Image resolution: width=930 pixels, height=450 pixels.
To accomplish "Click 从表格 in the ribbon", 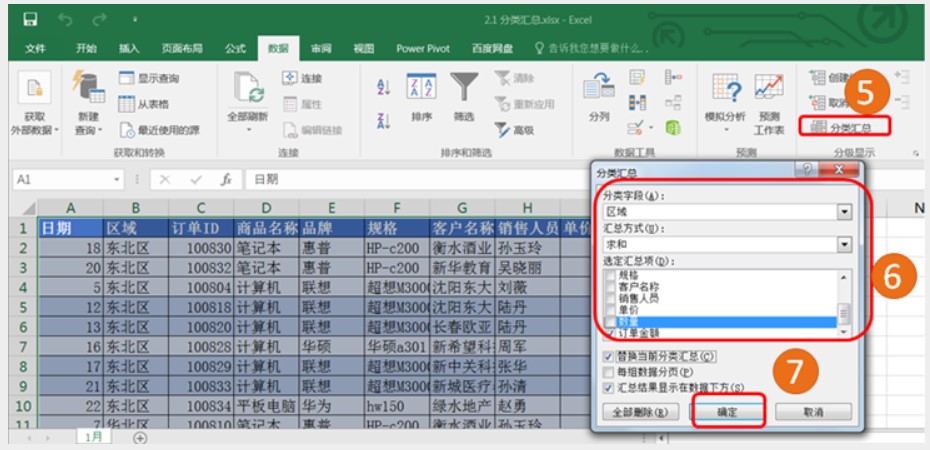I will (144, 104).
